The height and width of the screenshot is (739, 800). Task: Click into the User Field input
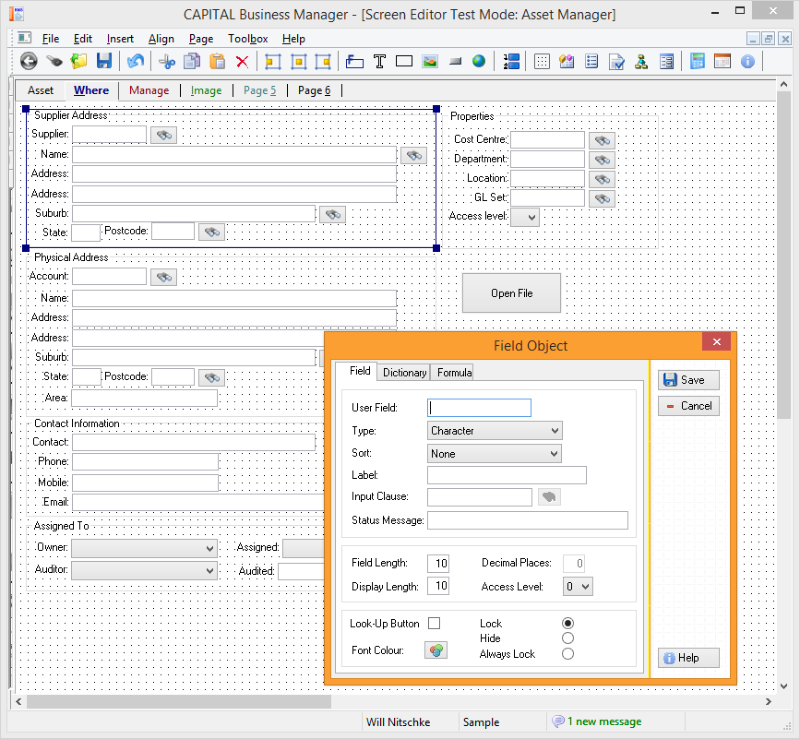(x=479, y=407)
